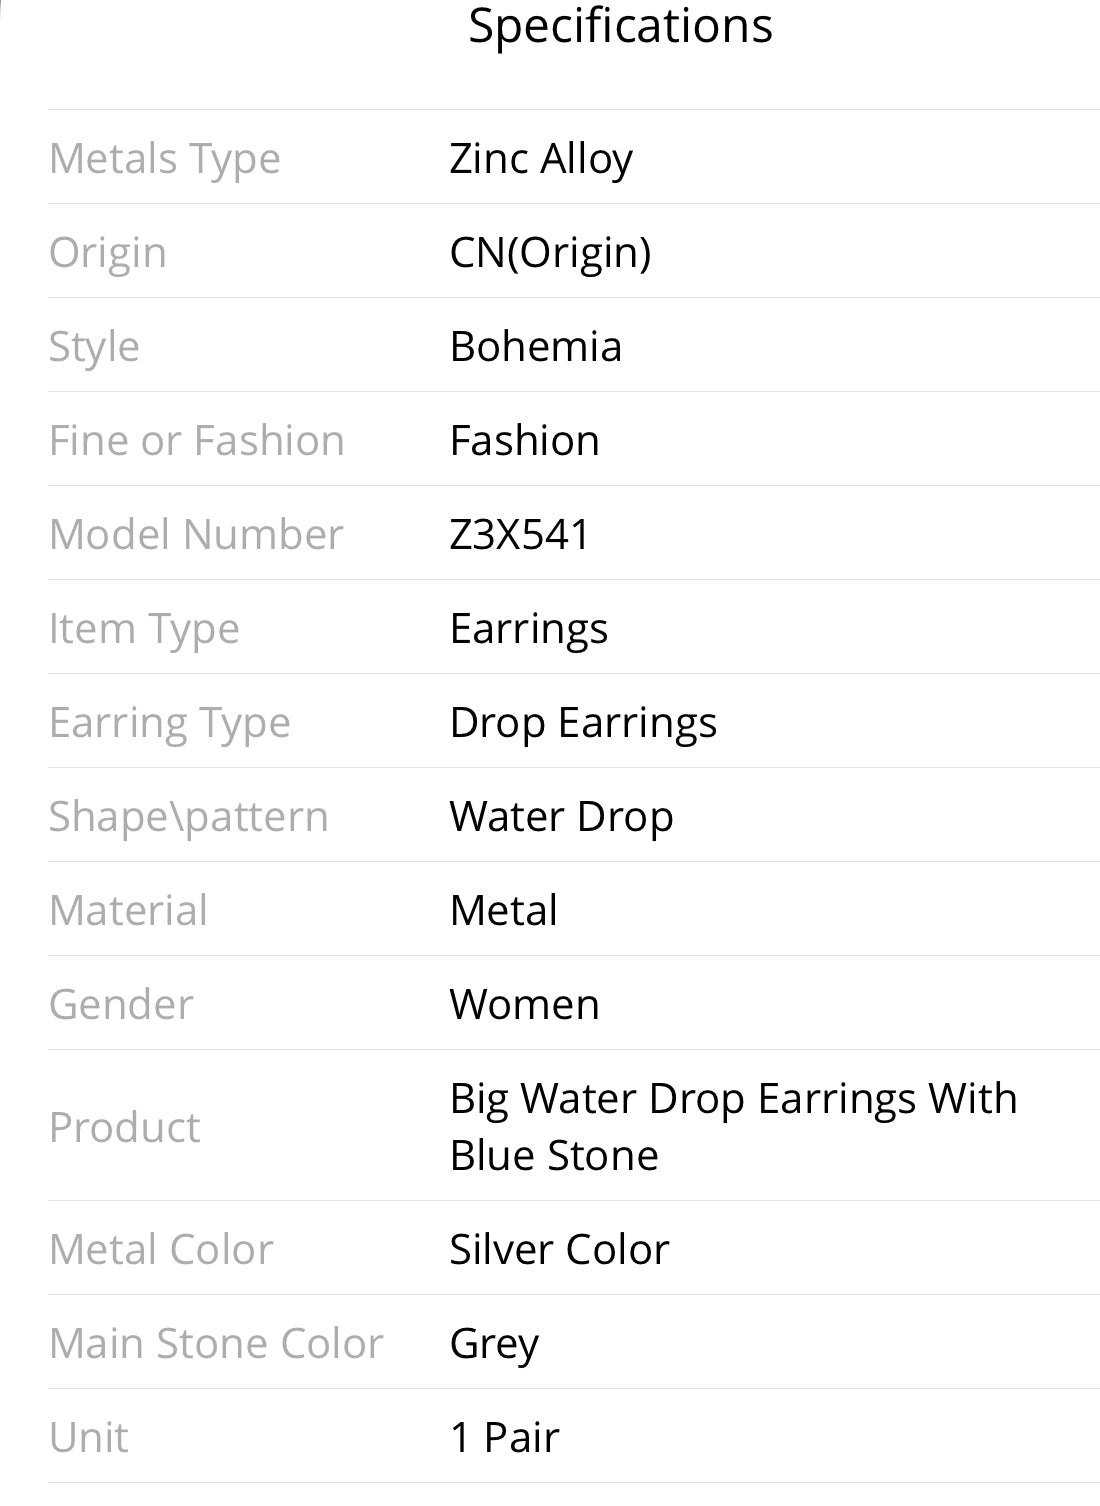This screenshot has width=1100, height=1506.
Task: Select the CN(Origin) origin value
Action: point(550,253)
